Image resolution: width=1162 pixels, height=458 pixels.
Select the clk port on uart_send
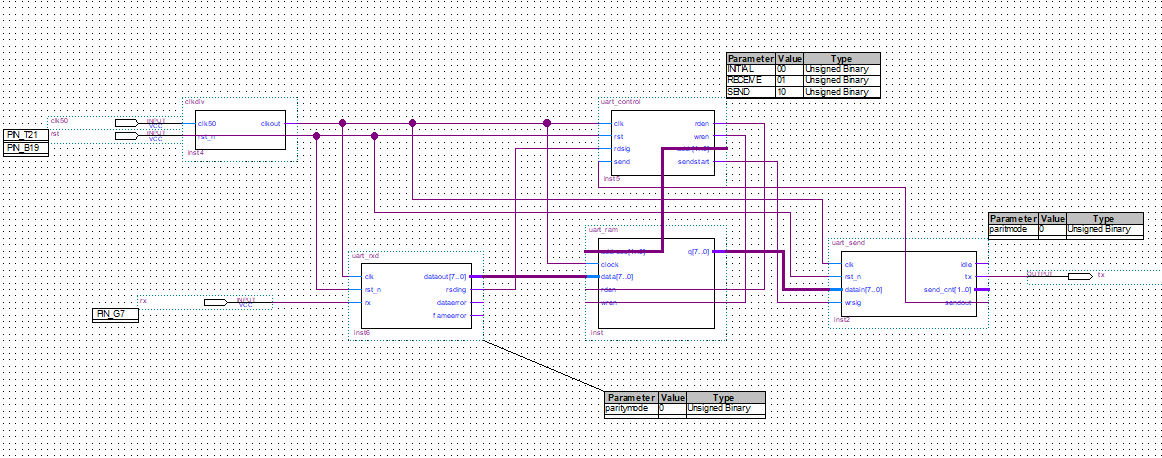[x=849, y=264]
